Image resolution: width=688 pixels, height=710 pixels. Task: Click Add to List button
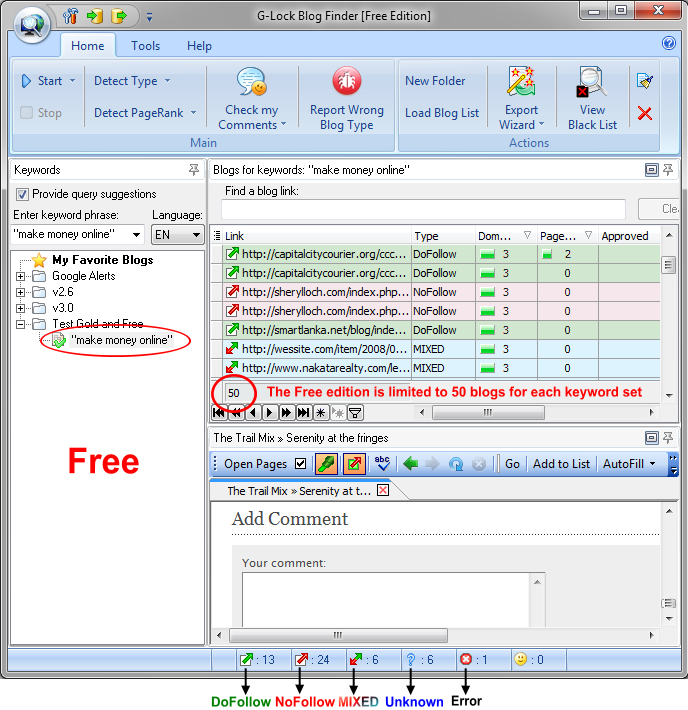click(x=561, y=464)
